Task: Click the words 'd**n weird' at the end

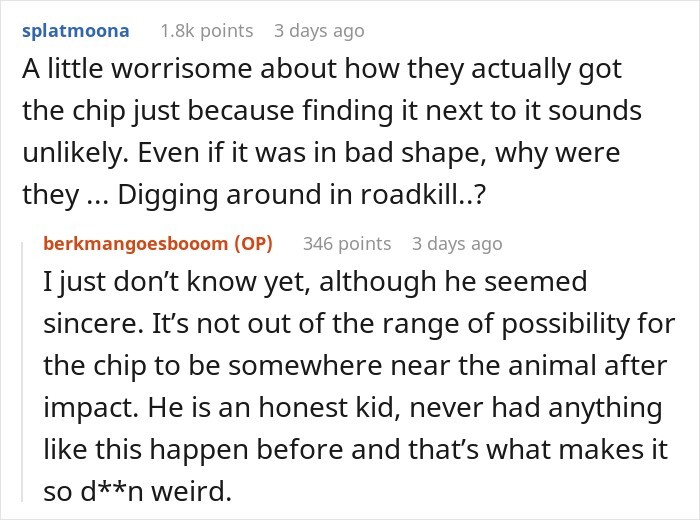Action: pyautogui.click(x=156, y=491)
